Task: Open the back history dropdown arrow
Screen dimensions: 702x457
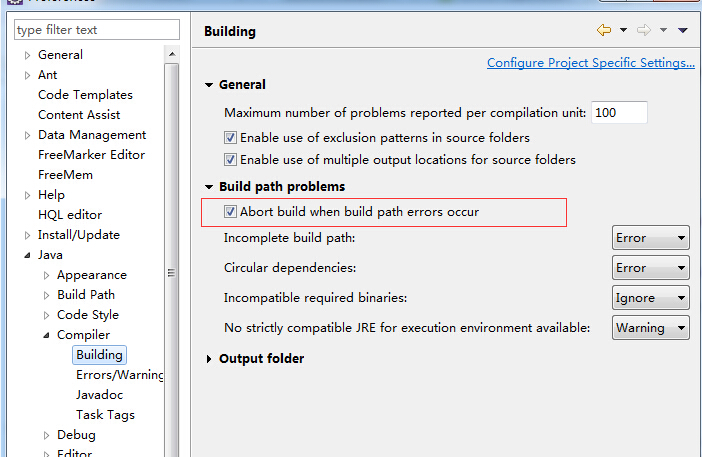Action: (623, 30)
